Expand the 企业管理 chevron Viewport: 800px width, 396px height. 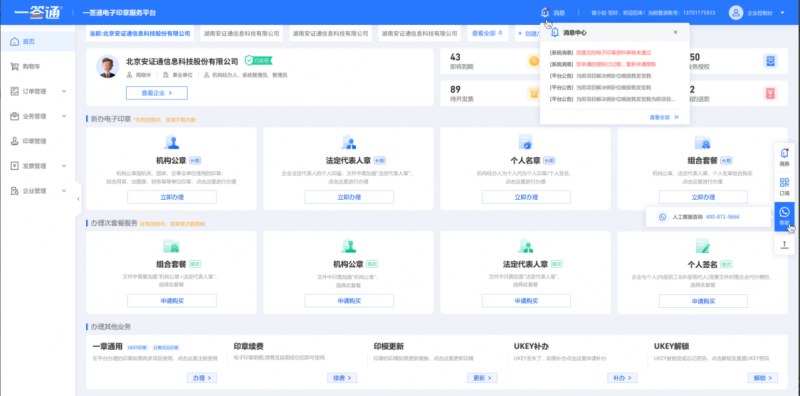pyautogui.click(x=64, y=191)
